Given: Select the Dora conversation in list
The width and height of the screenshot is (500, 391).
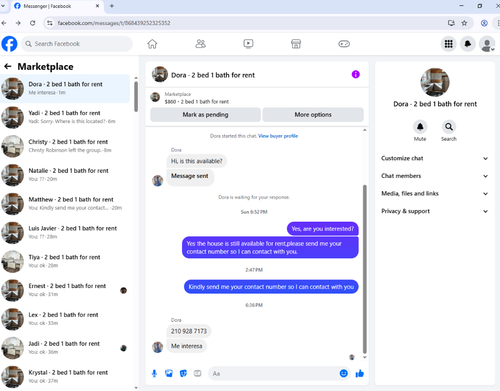Looking at the screenshot, I should tap(65, 88).
